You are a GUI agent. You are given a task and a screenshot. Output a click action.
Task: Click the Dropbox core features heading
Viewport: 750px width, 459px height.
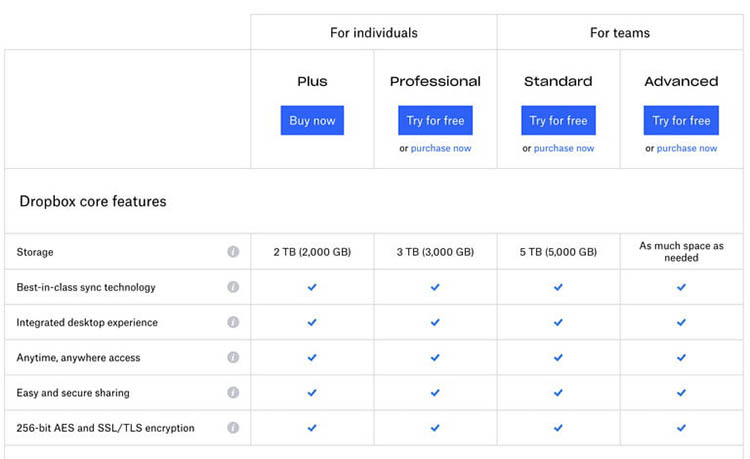tap(93, 201)
